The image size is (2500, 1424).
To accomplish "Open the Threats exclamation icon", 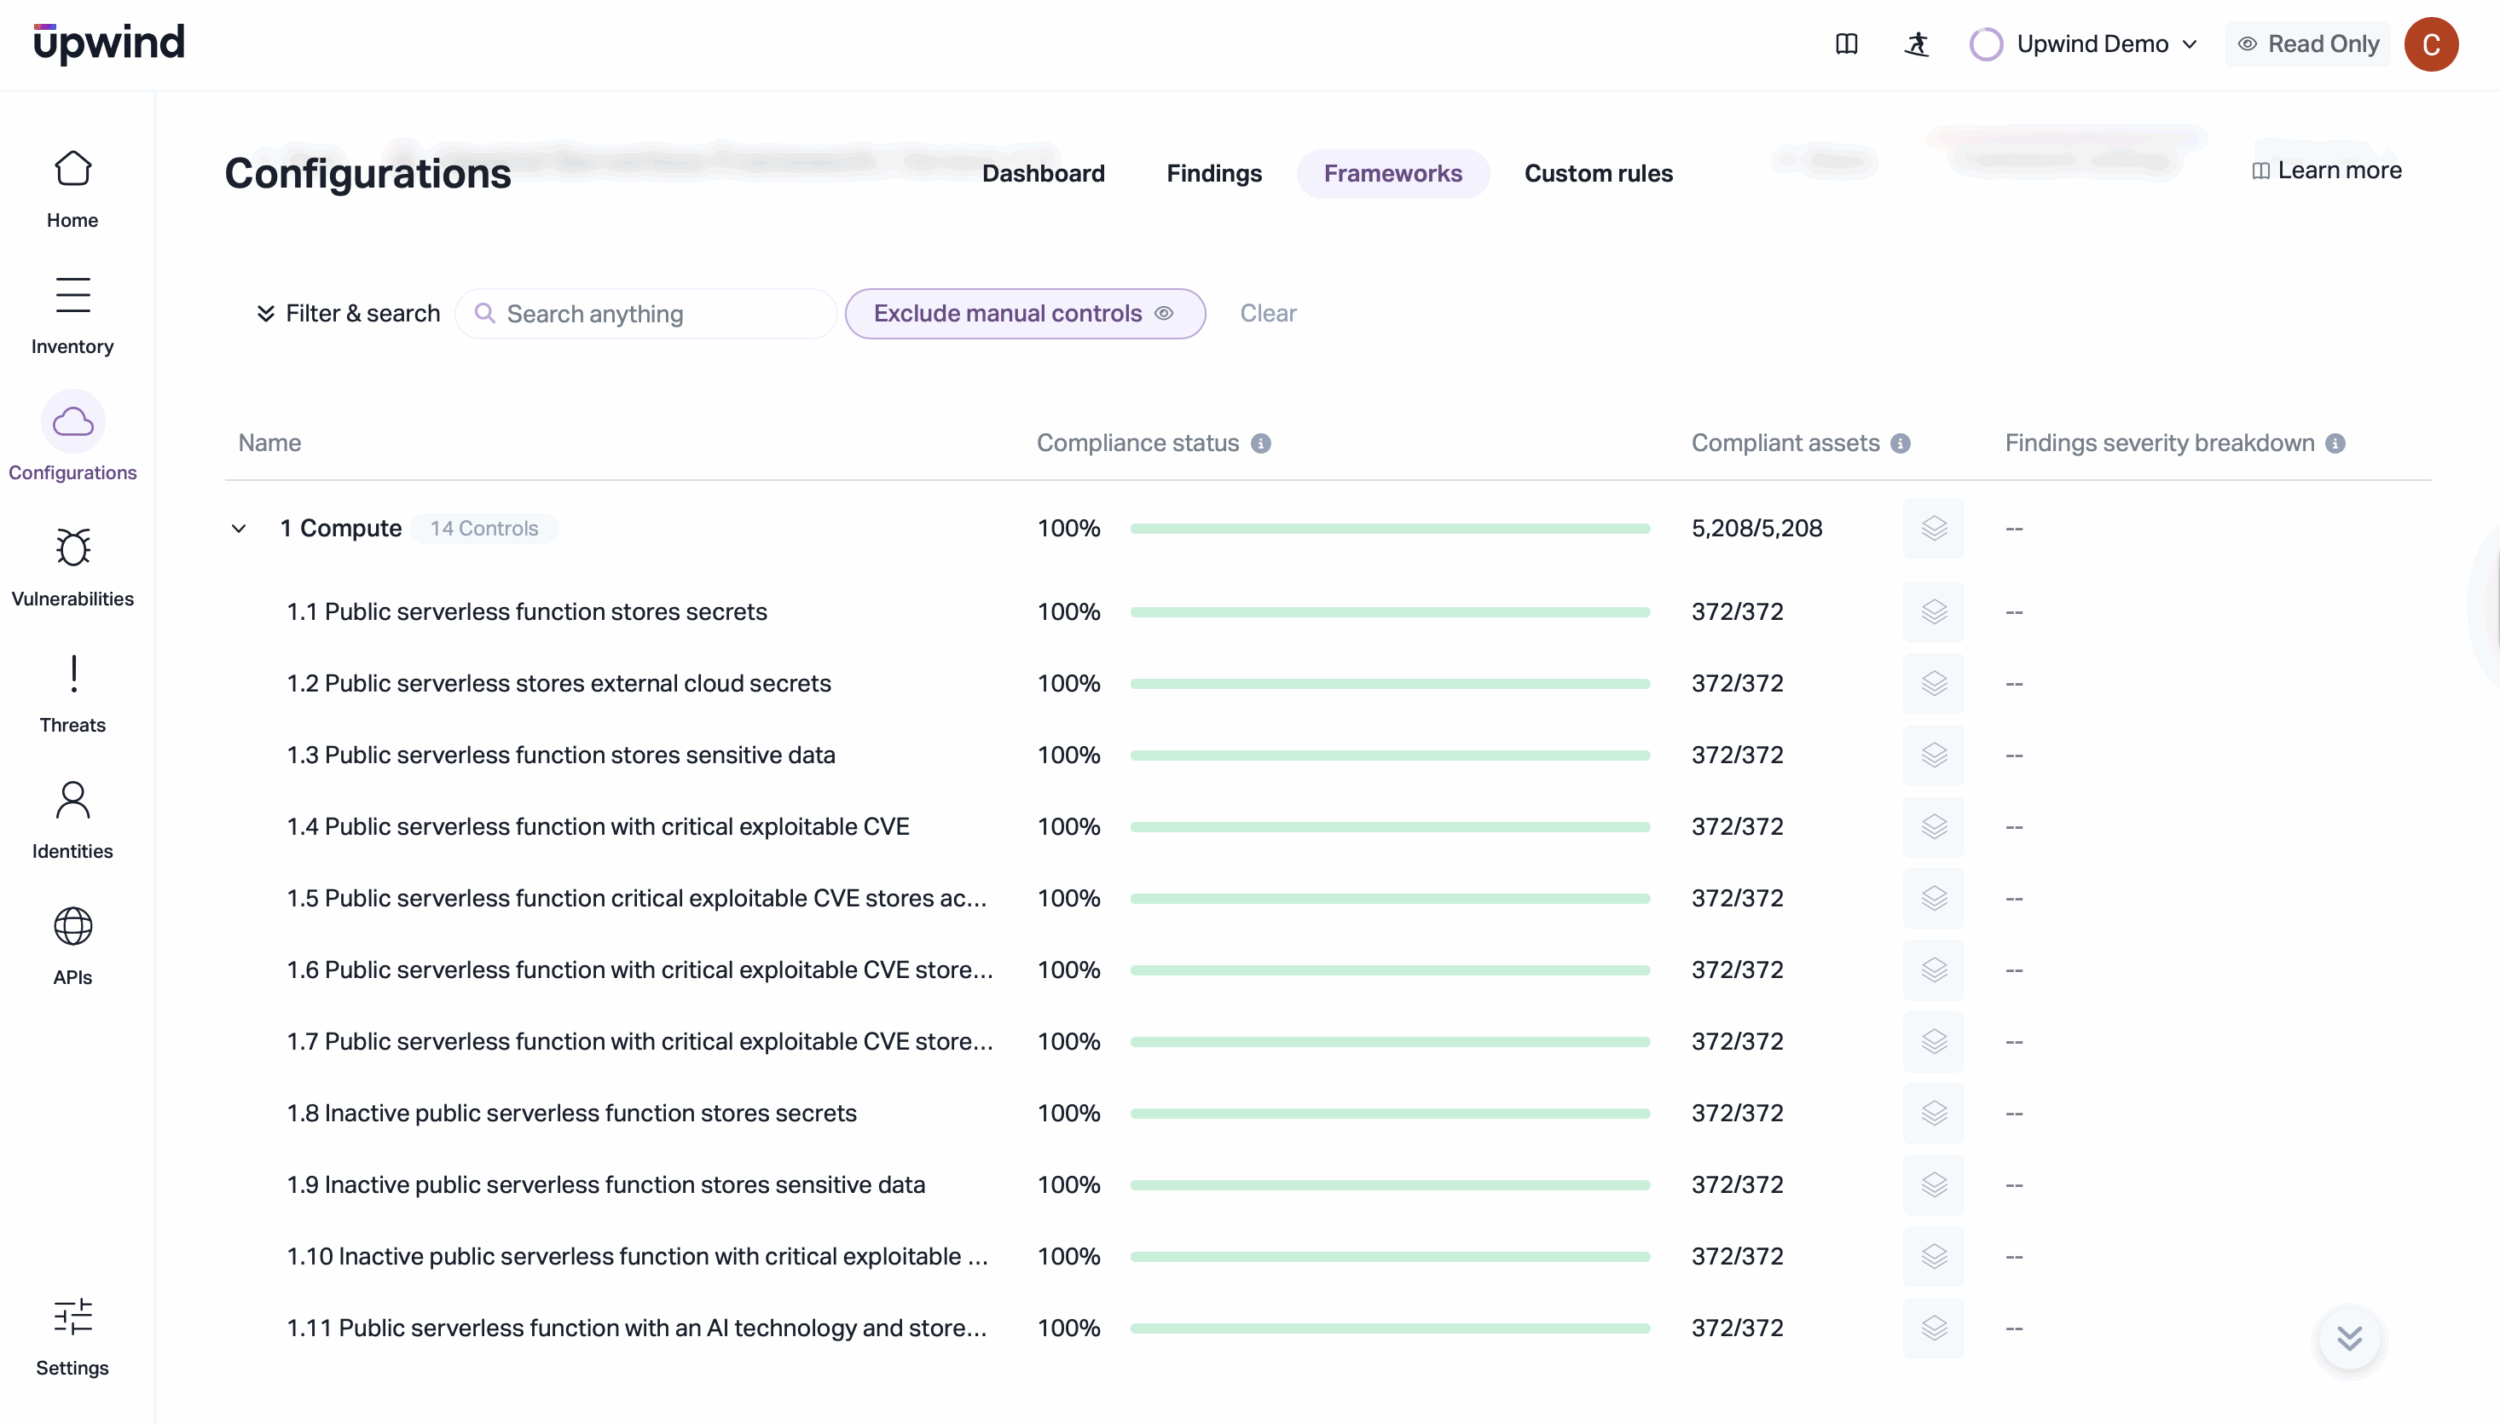I will tap(73, 674).
